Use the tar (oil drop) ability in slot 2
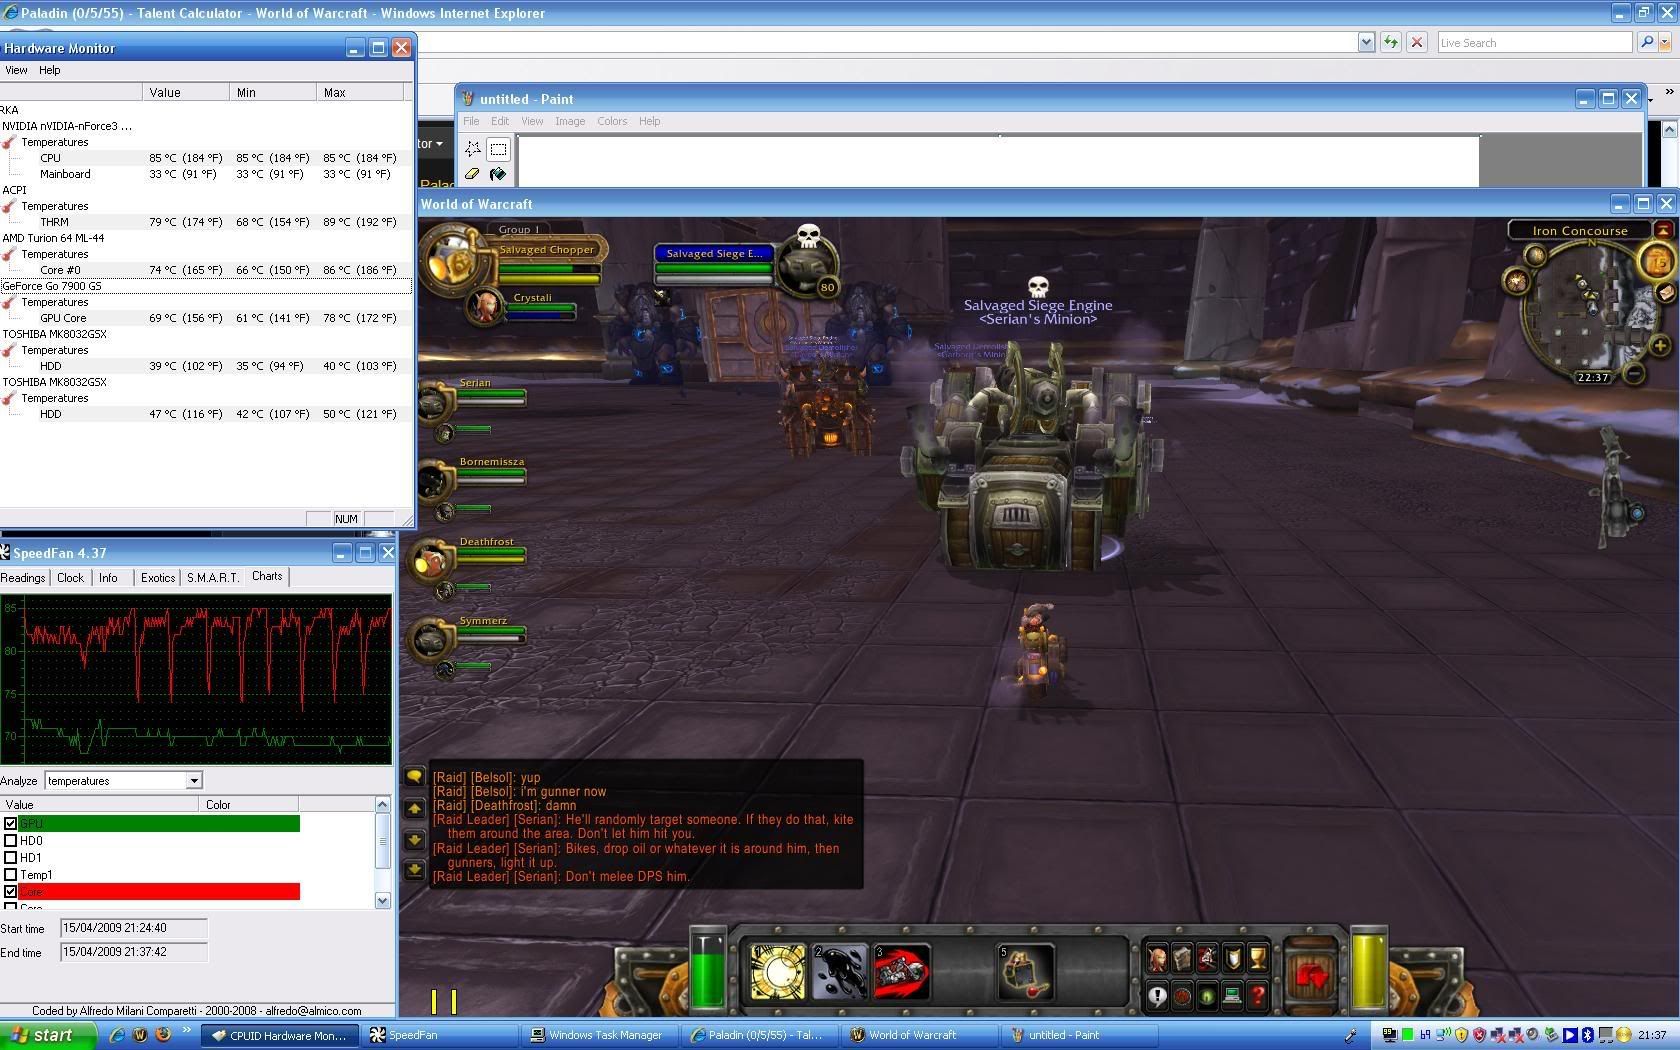Screen dimensions: 1680x1050 [x=839, y=972]
